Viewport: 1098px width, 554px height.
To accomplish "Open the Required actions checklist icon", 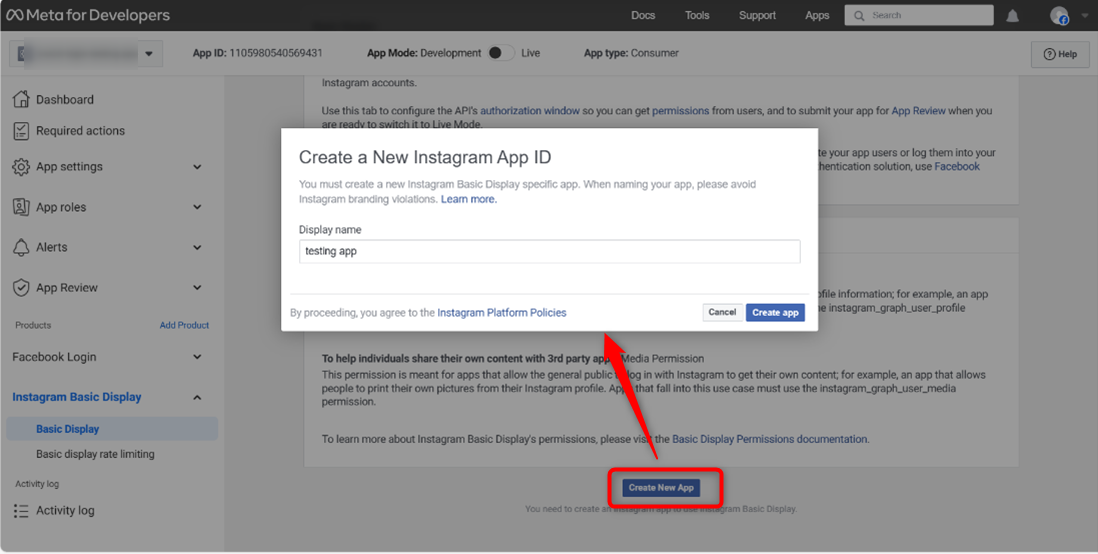I will click(x=20, y=131).
